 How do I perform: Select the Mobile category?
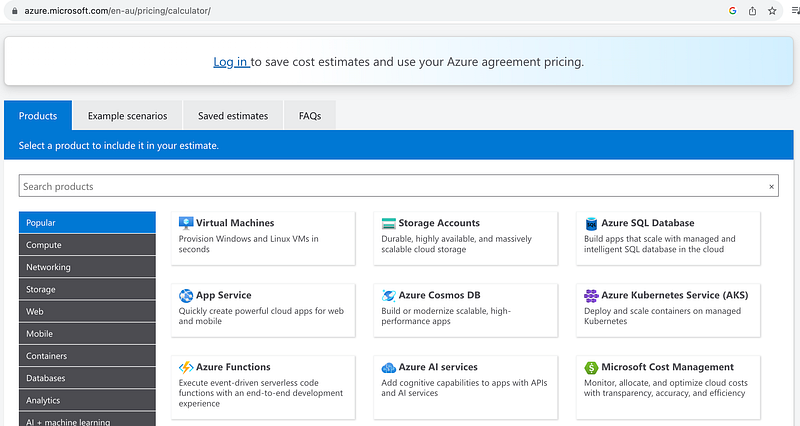[87, 334]
